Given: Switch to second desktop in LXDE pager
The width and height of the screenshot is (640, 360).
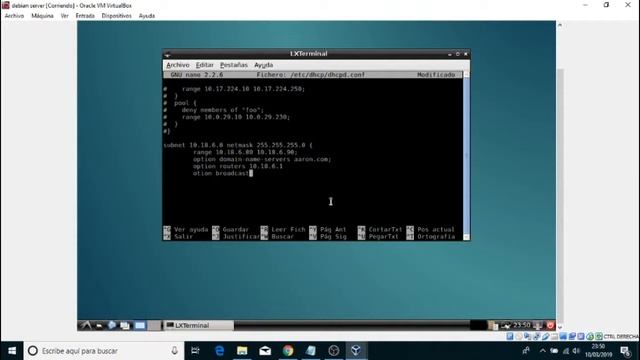Looking at the screenshot, I should pyautogui.click(x=154, y=325).
